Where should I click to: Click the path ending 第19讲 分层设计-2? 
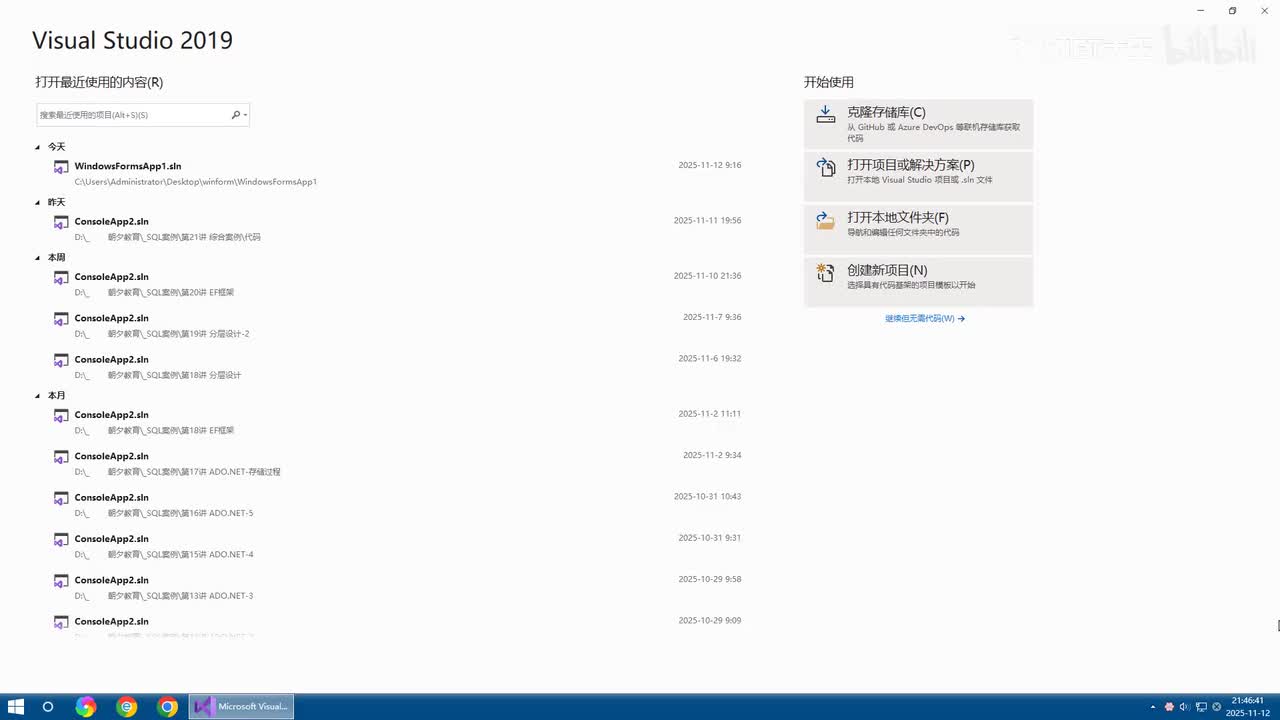coord(162,334)
